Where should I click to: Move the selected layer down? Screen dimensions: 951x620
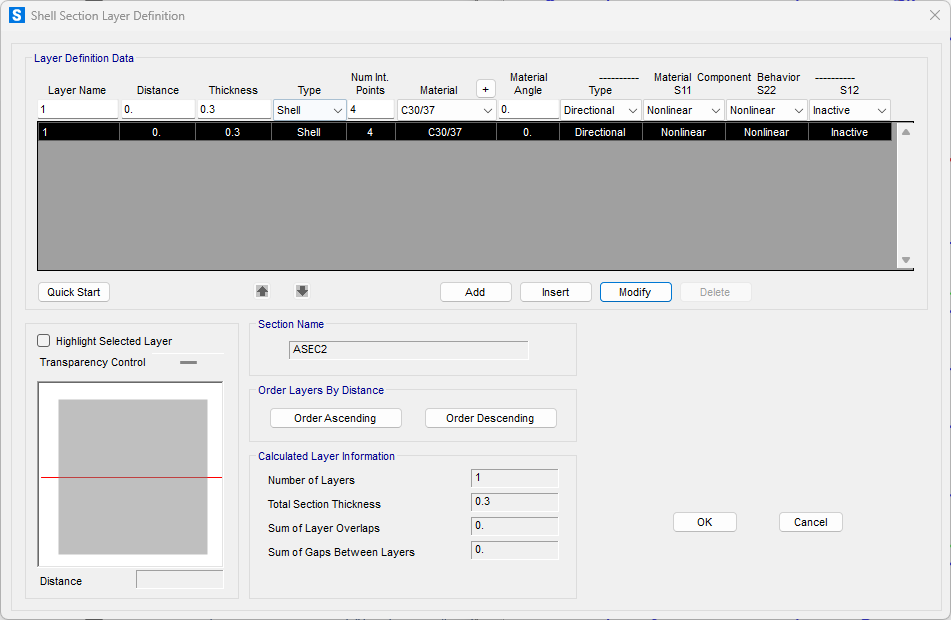[x=302, y=291]
